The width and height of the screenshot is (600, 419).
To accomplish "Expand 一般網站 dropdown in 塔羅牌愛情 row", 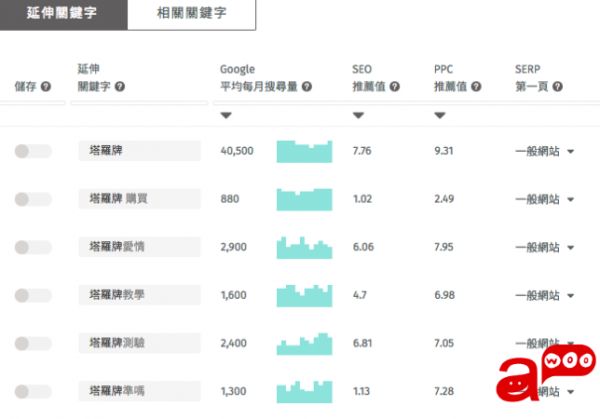I will pos(571,248).
